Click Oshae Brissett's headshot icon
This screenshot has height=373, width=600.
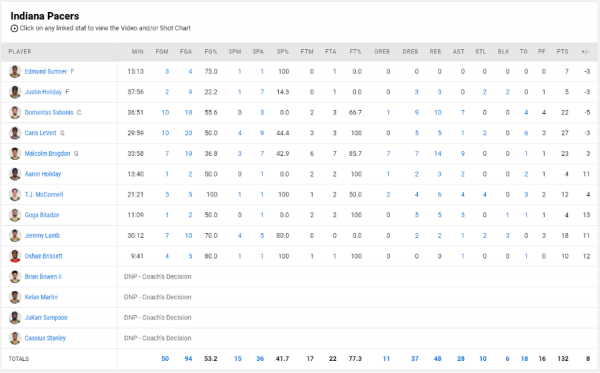tap(15, 256)
